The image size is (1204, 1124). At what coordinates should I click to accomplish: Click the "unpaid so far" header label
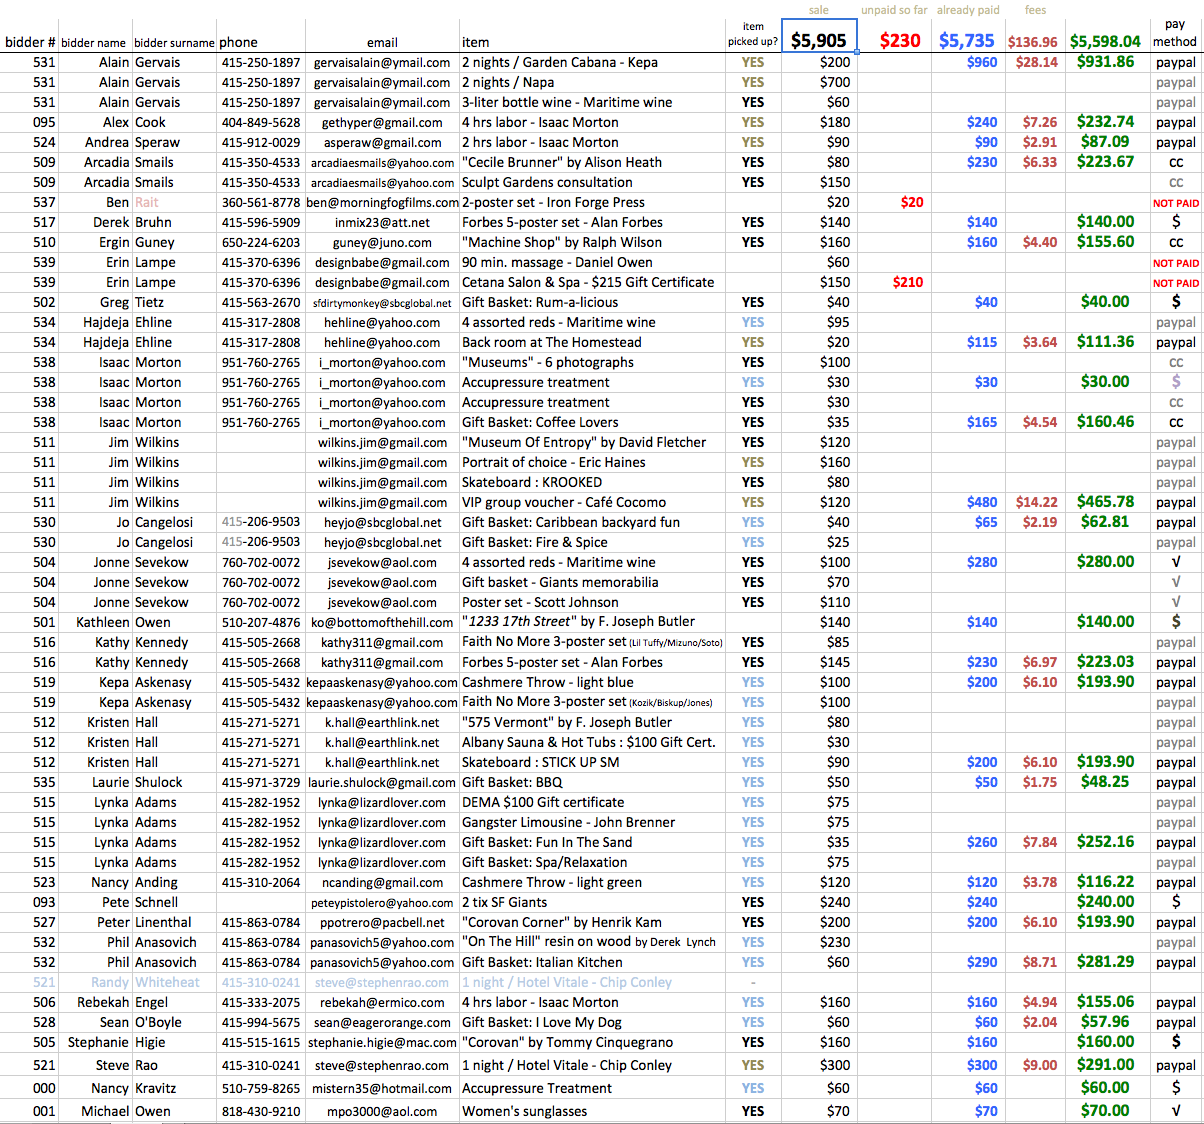point(894,10)
